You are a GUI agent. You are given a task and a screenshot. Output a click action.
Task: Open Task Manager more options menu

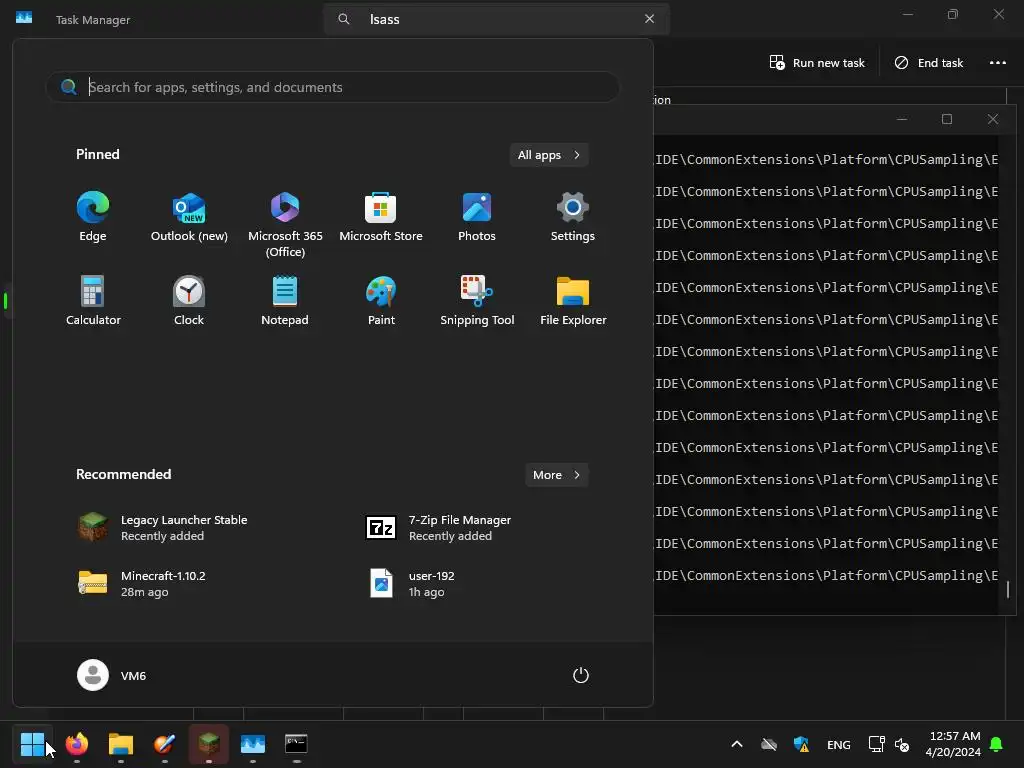click(997, 63)
